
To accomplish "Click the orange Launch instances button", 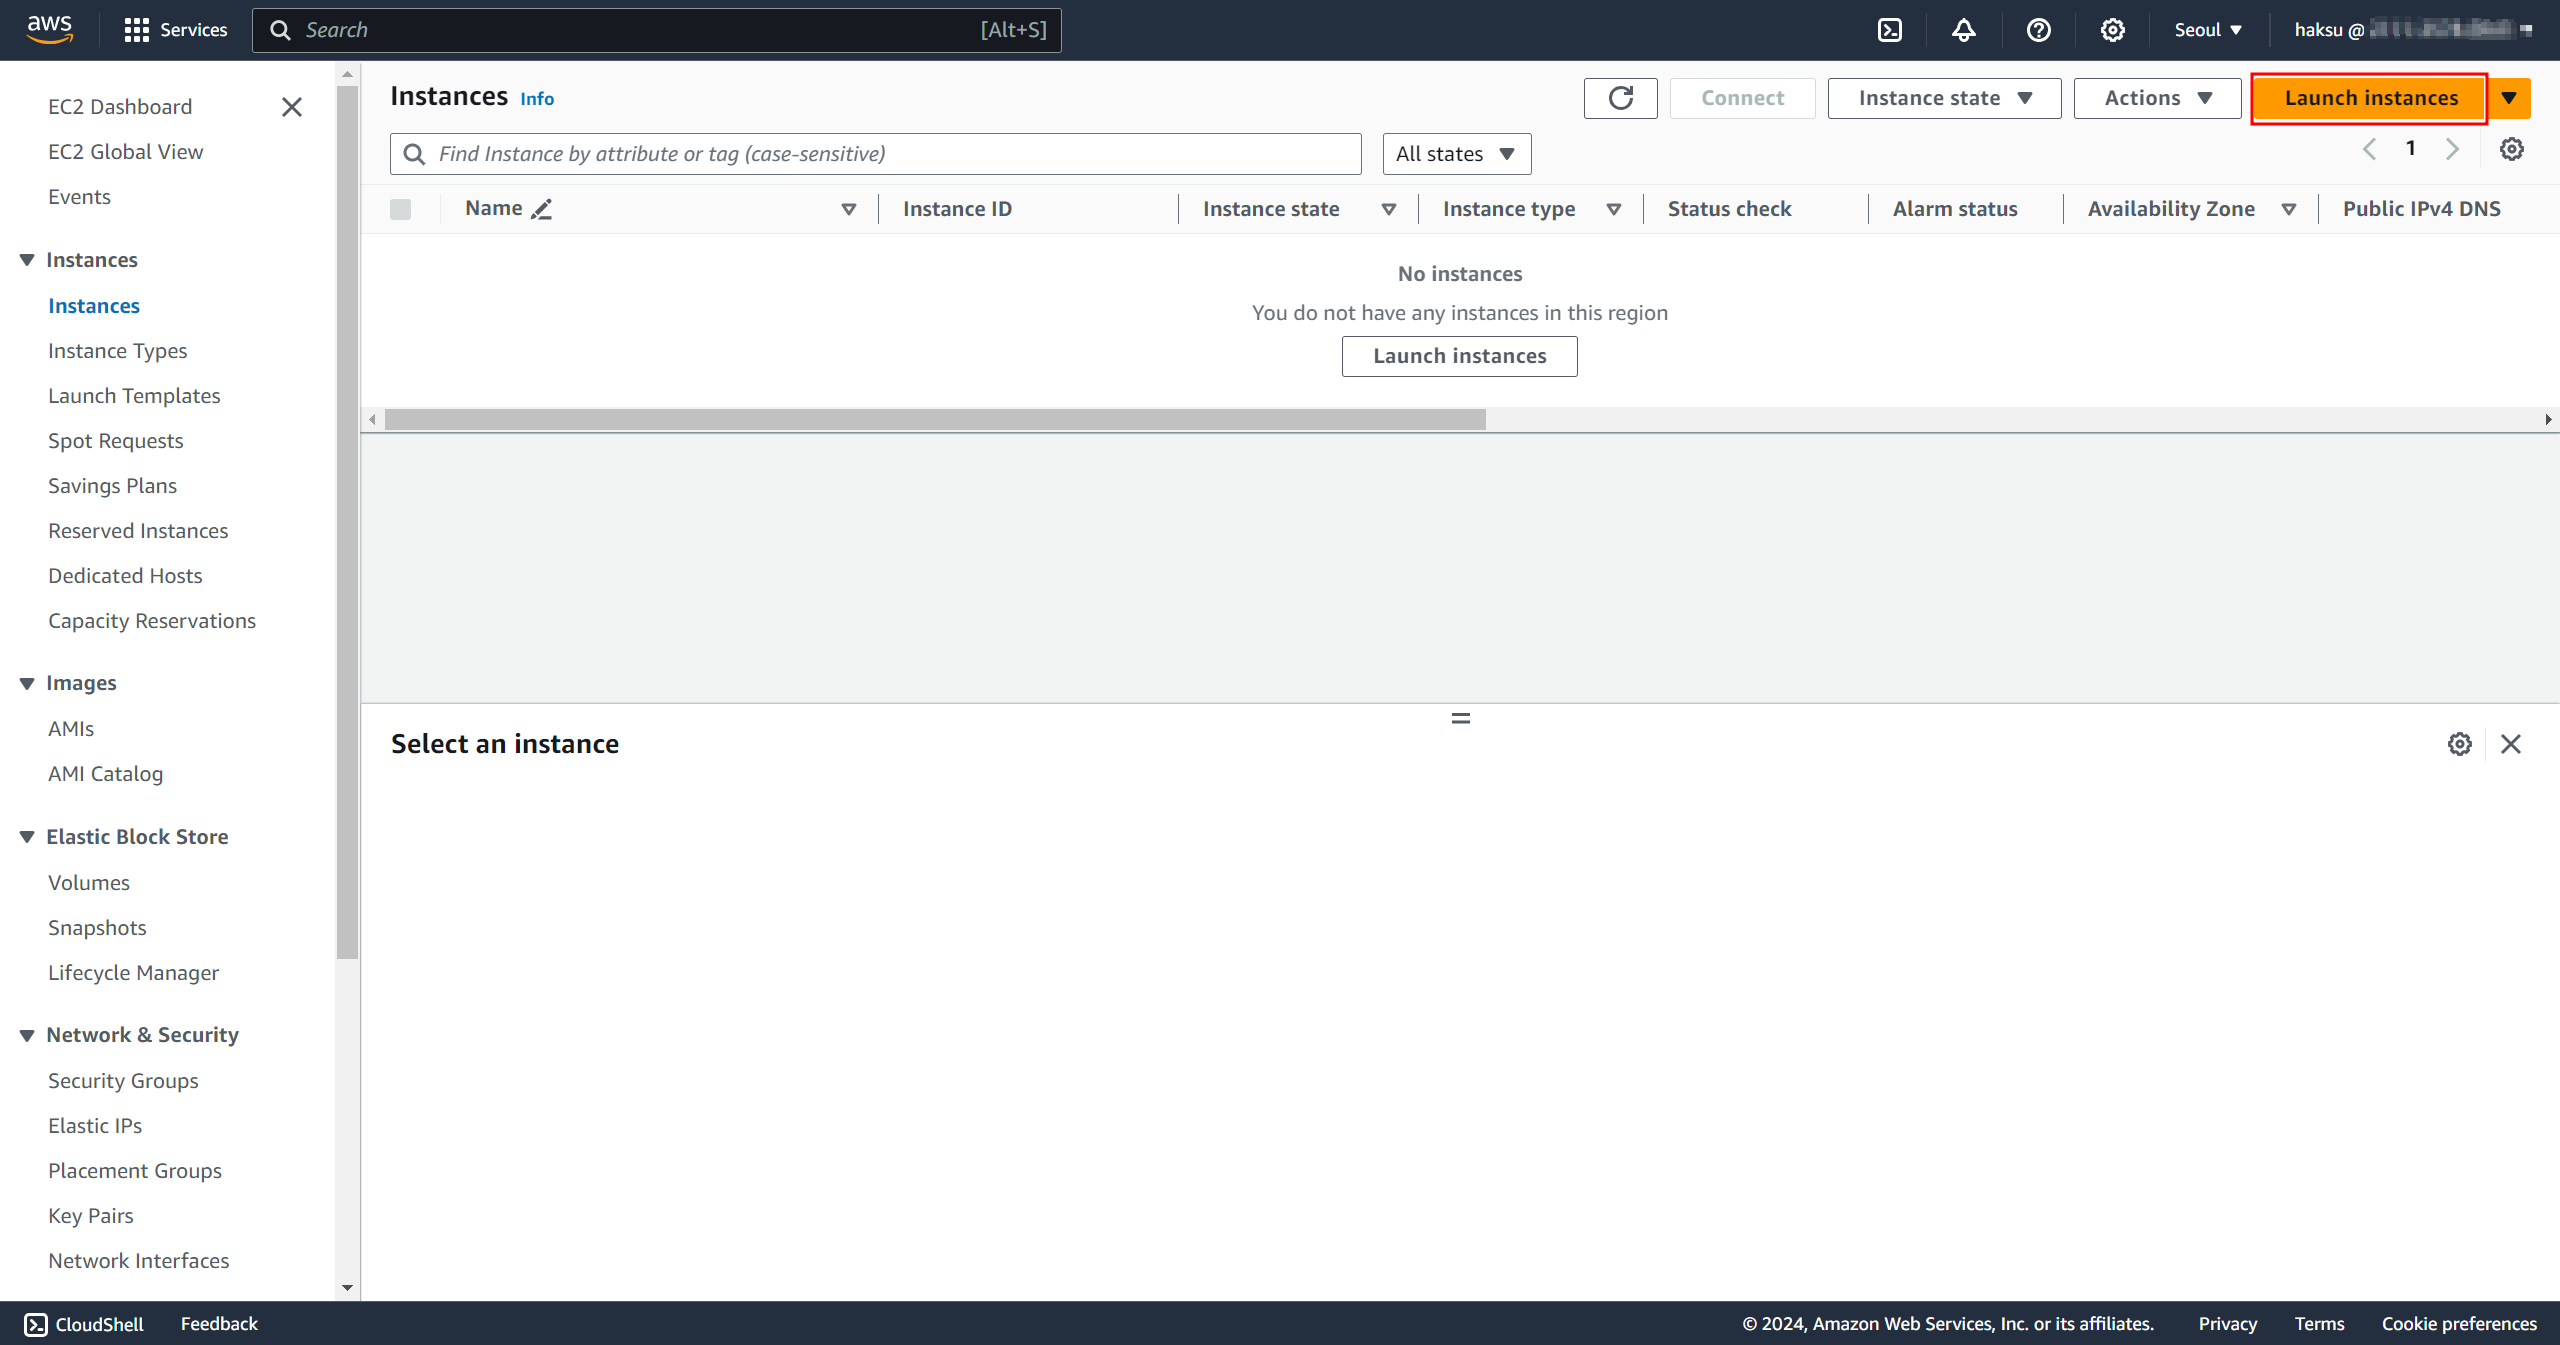I will pos(2370,98).
